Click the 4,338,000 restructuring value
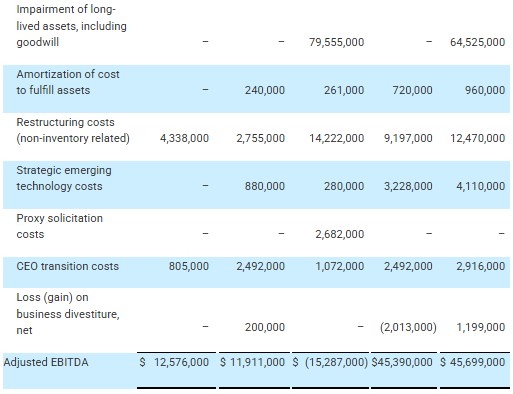Viewport: 513px width, 394px height. [x=184, y=138]
